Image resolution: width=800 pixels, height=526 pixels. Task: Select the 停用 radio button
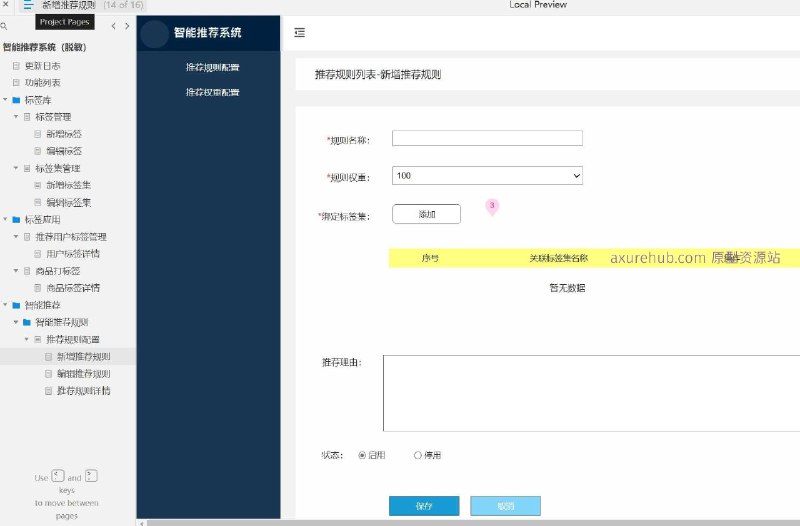point(418,455)
